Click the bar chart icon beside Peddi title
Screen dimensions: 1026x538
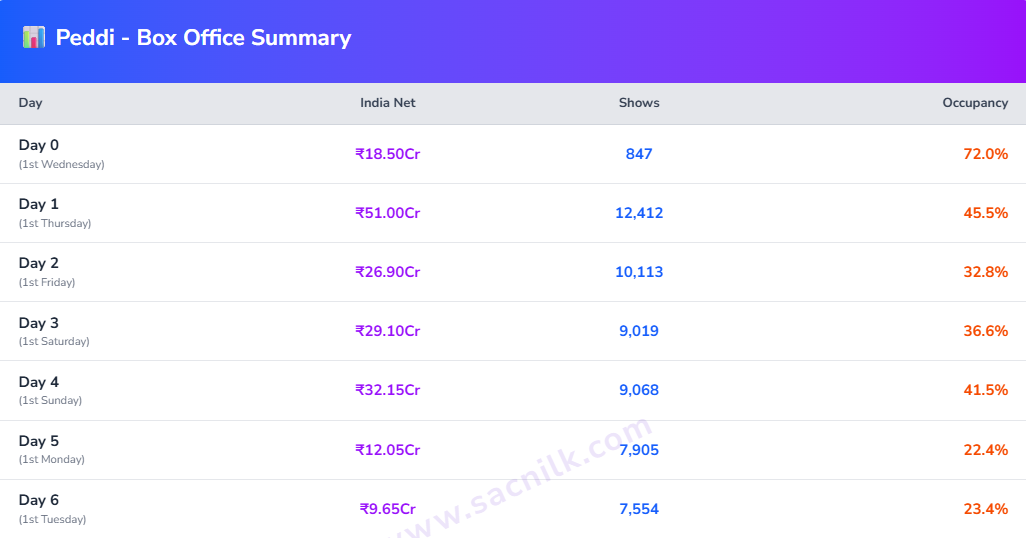[x=33, y=37]
